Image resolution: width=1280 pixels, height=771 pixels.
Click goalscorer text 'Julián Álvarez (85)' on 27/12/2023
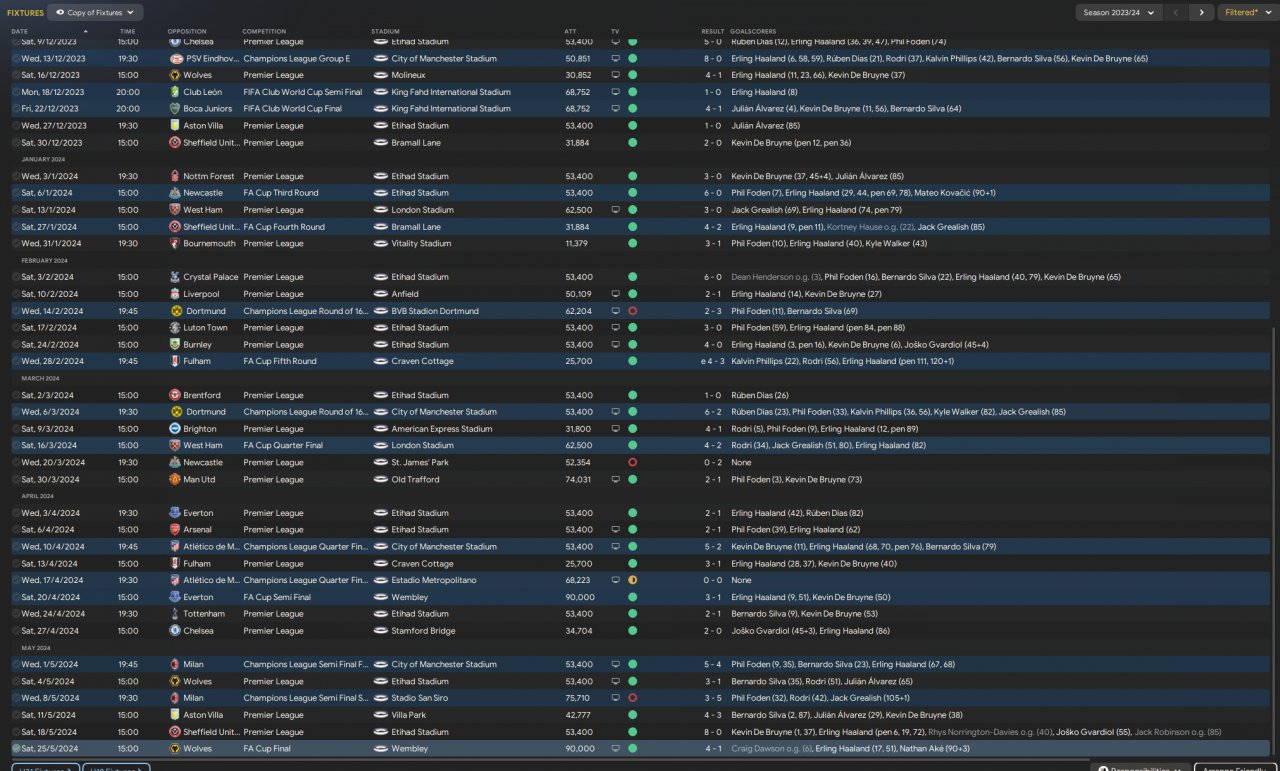pos(765,126)
